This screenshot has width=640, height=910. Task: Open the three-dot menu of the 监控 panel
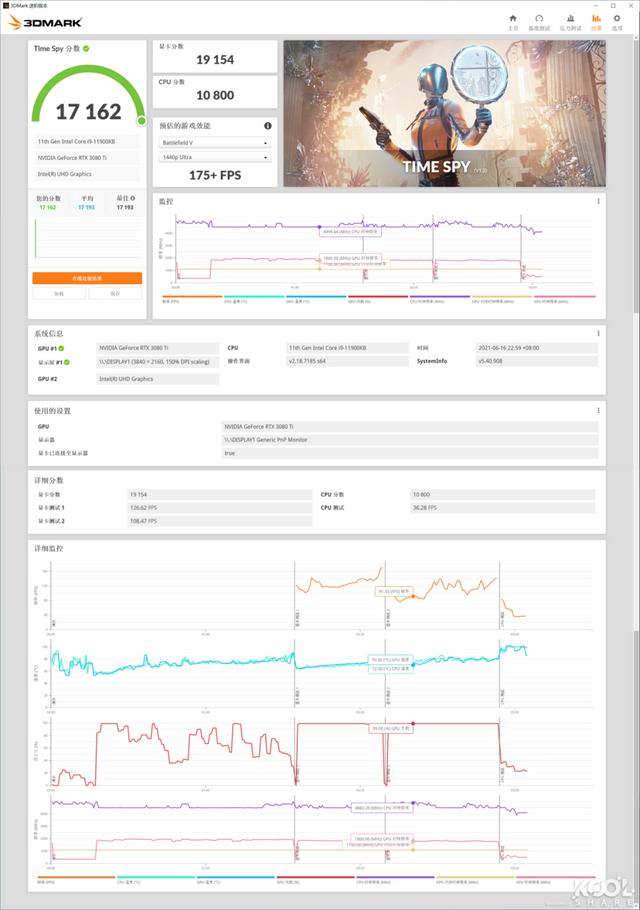tap(598, 201)
